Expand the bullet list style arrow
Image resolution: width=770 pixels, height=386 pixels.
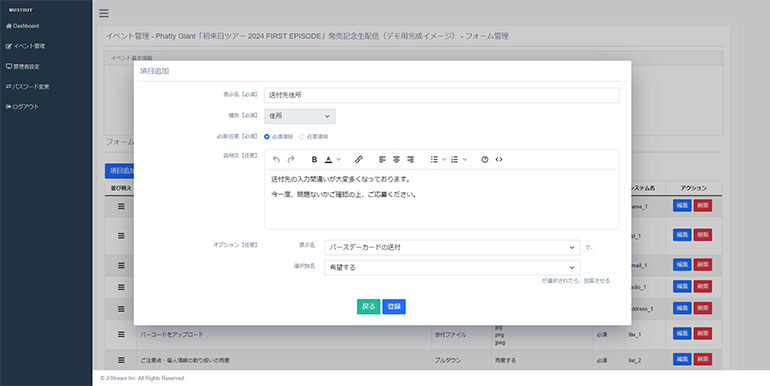(x=444, y=160)
